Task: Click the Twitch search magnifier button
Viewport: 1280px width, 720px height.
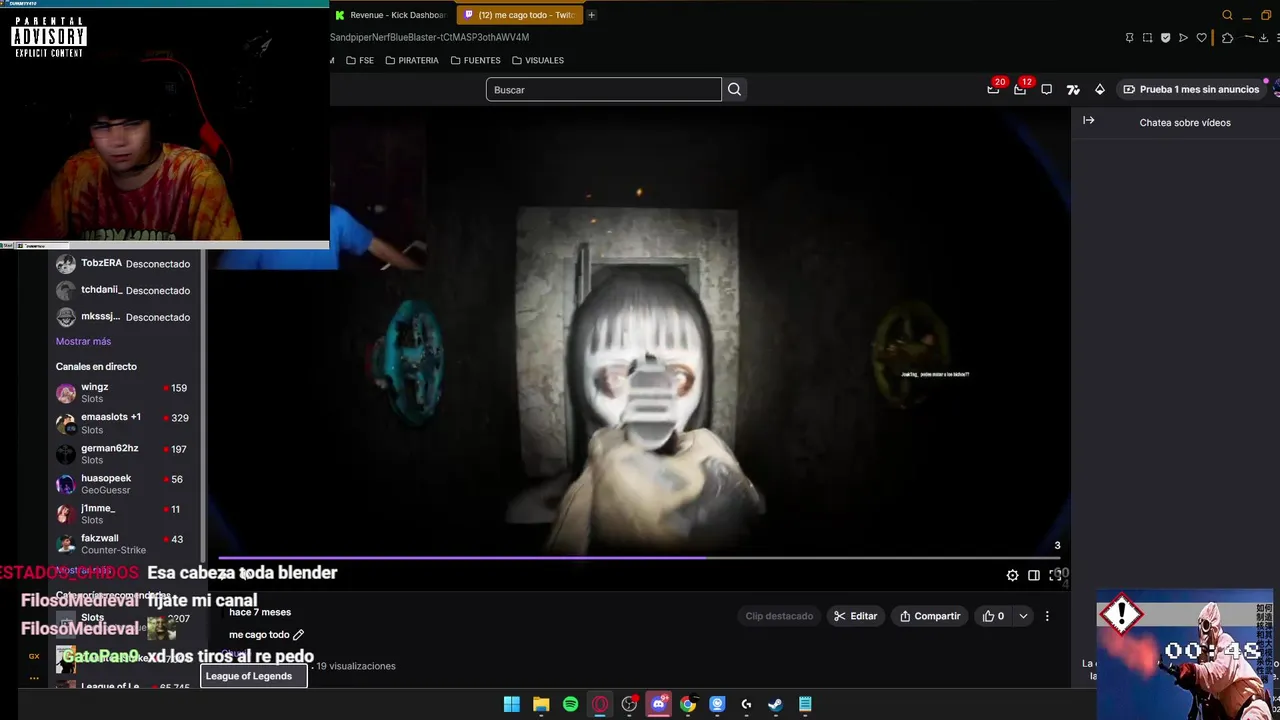Action: pyautogui.click(x=734, y=89)
